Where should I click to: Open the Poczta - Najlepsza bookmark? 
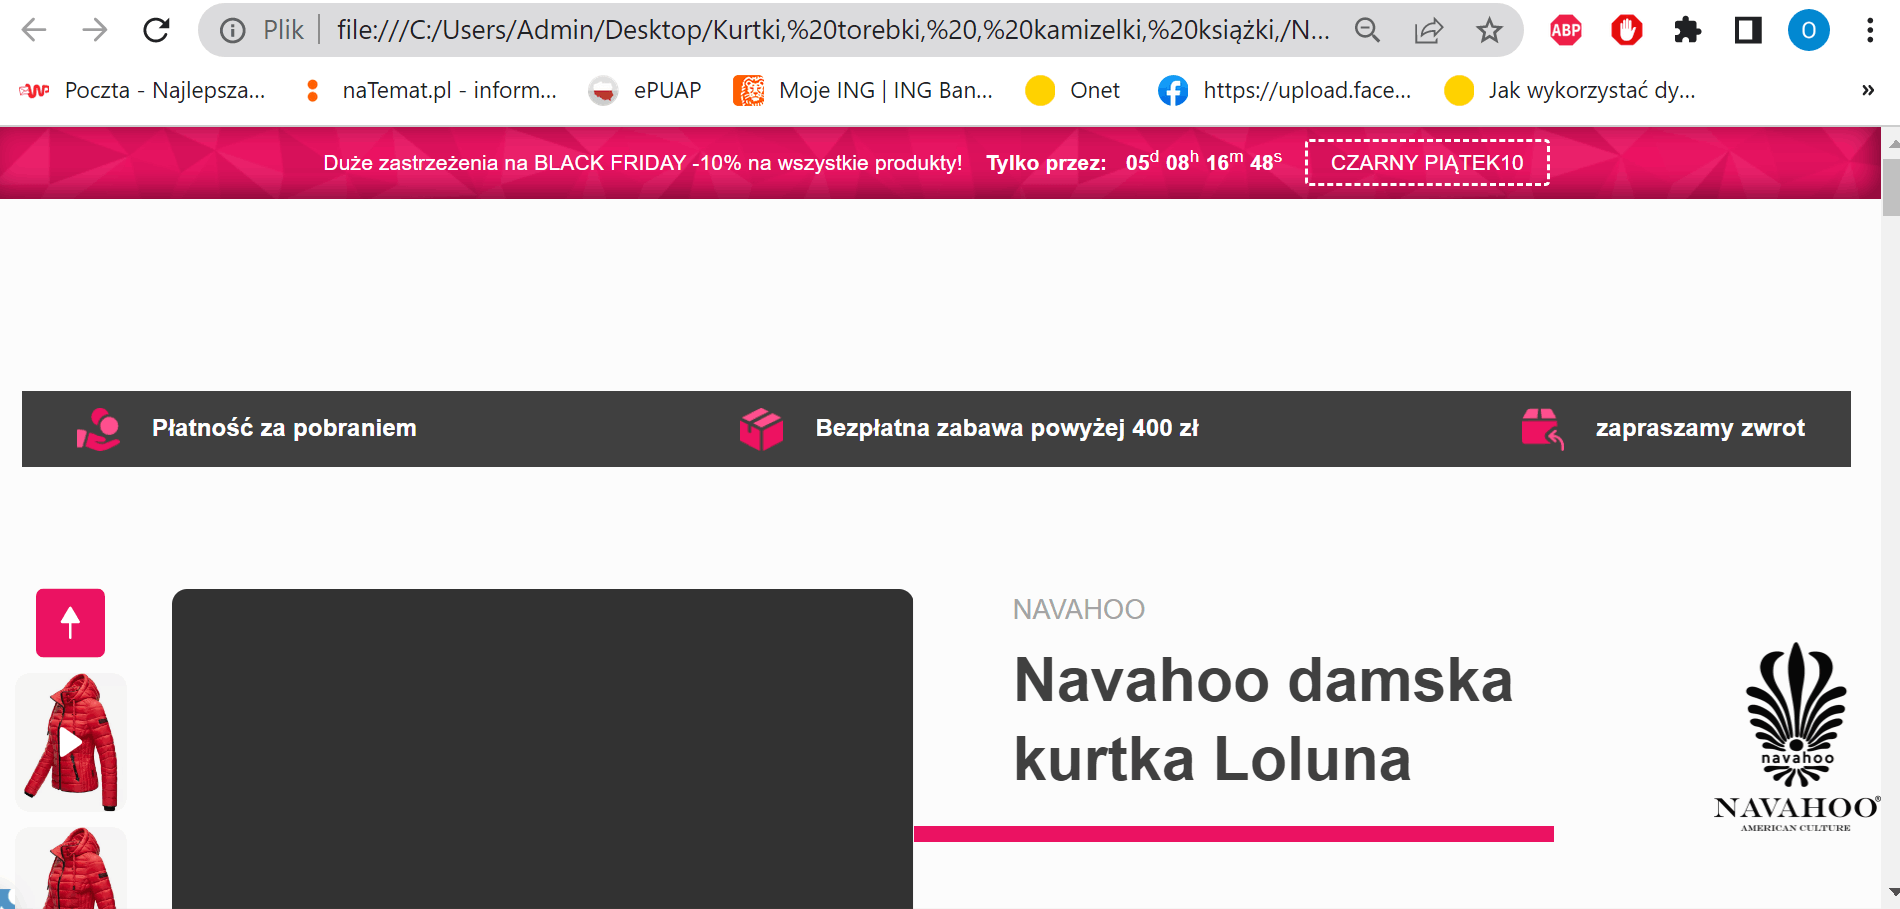click(x=143, y=91)
